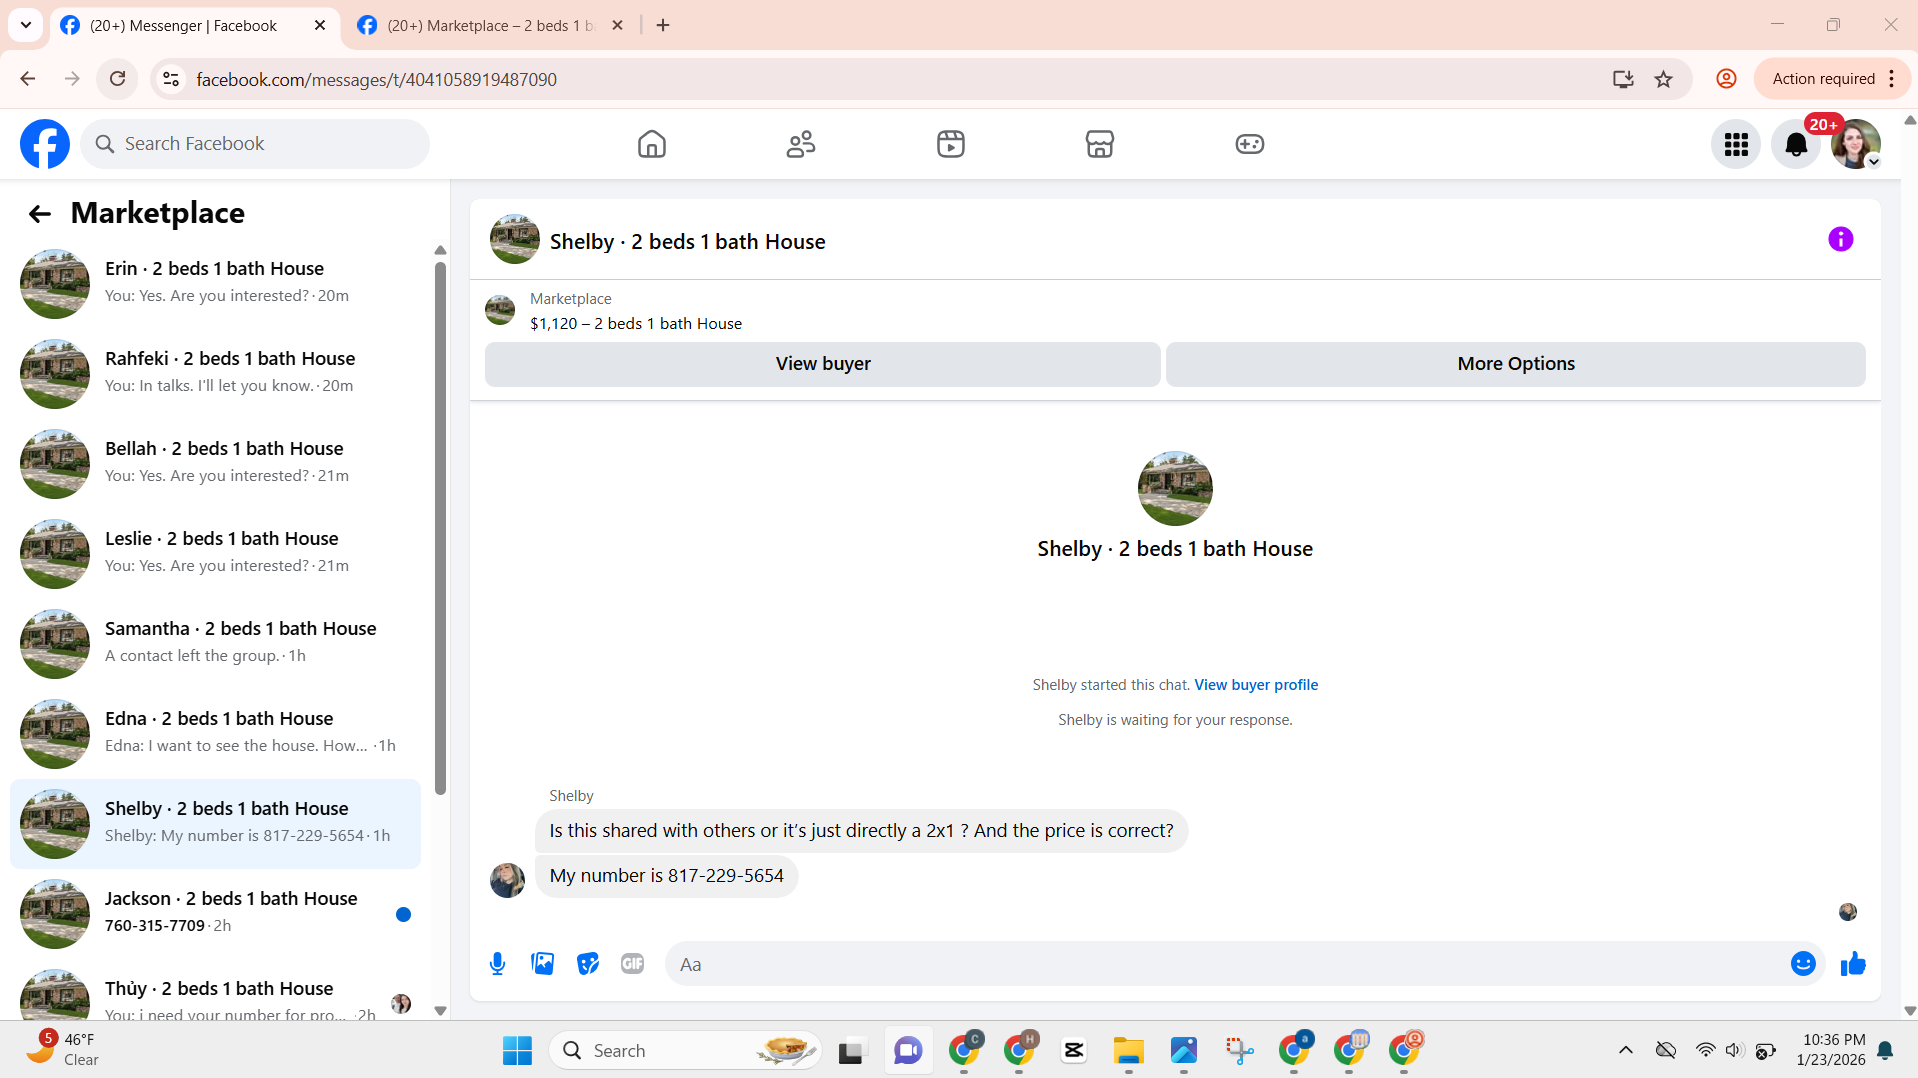
Task: View site information icon
Action: coord(171,79)
